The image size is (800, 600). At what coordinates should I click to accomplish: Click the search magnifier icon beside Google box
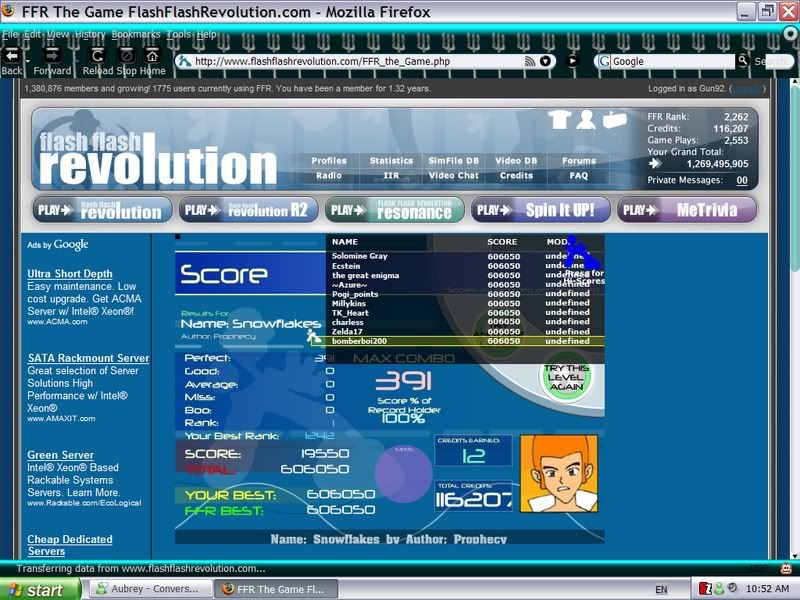743,61
